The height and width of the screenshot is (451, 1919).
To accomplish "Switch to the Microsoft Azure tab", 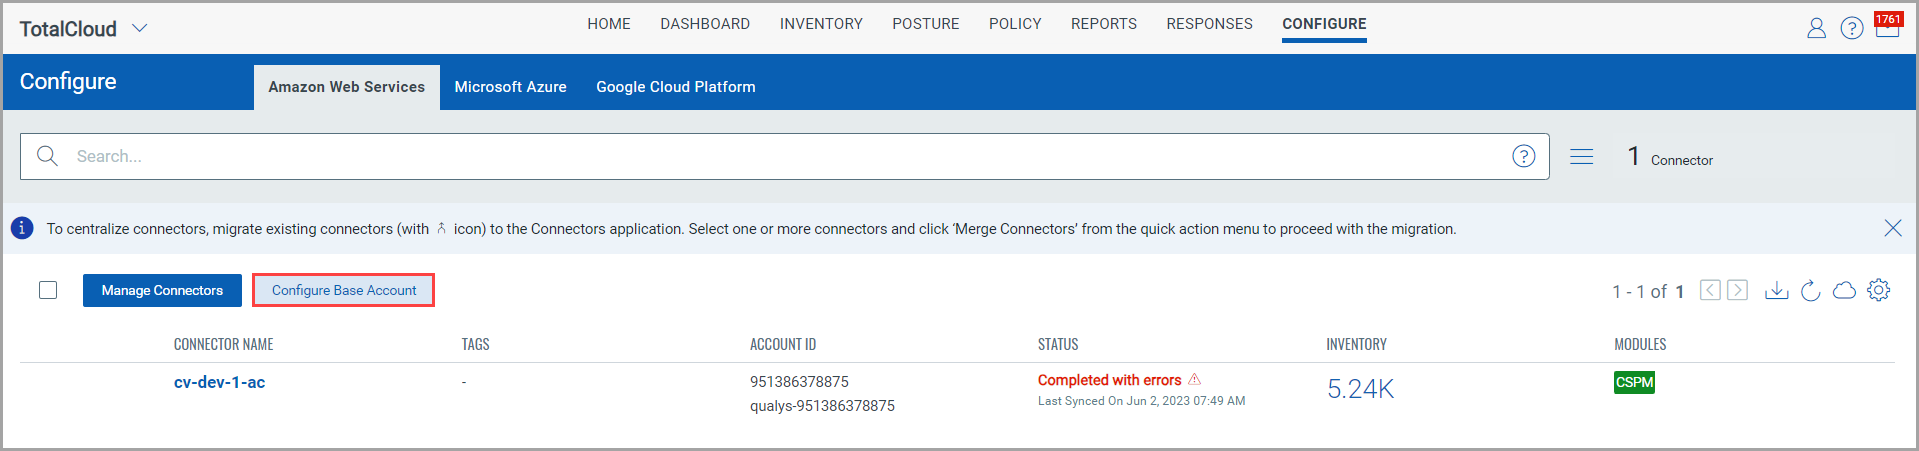I will [x=510, y=87].
